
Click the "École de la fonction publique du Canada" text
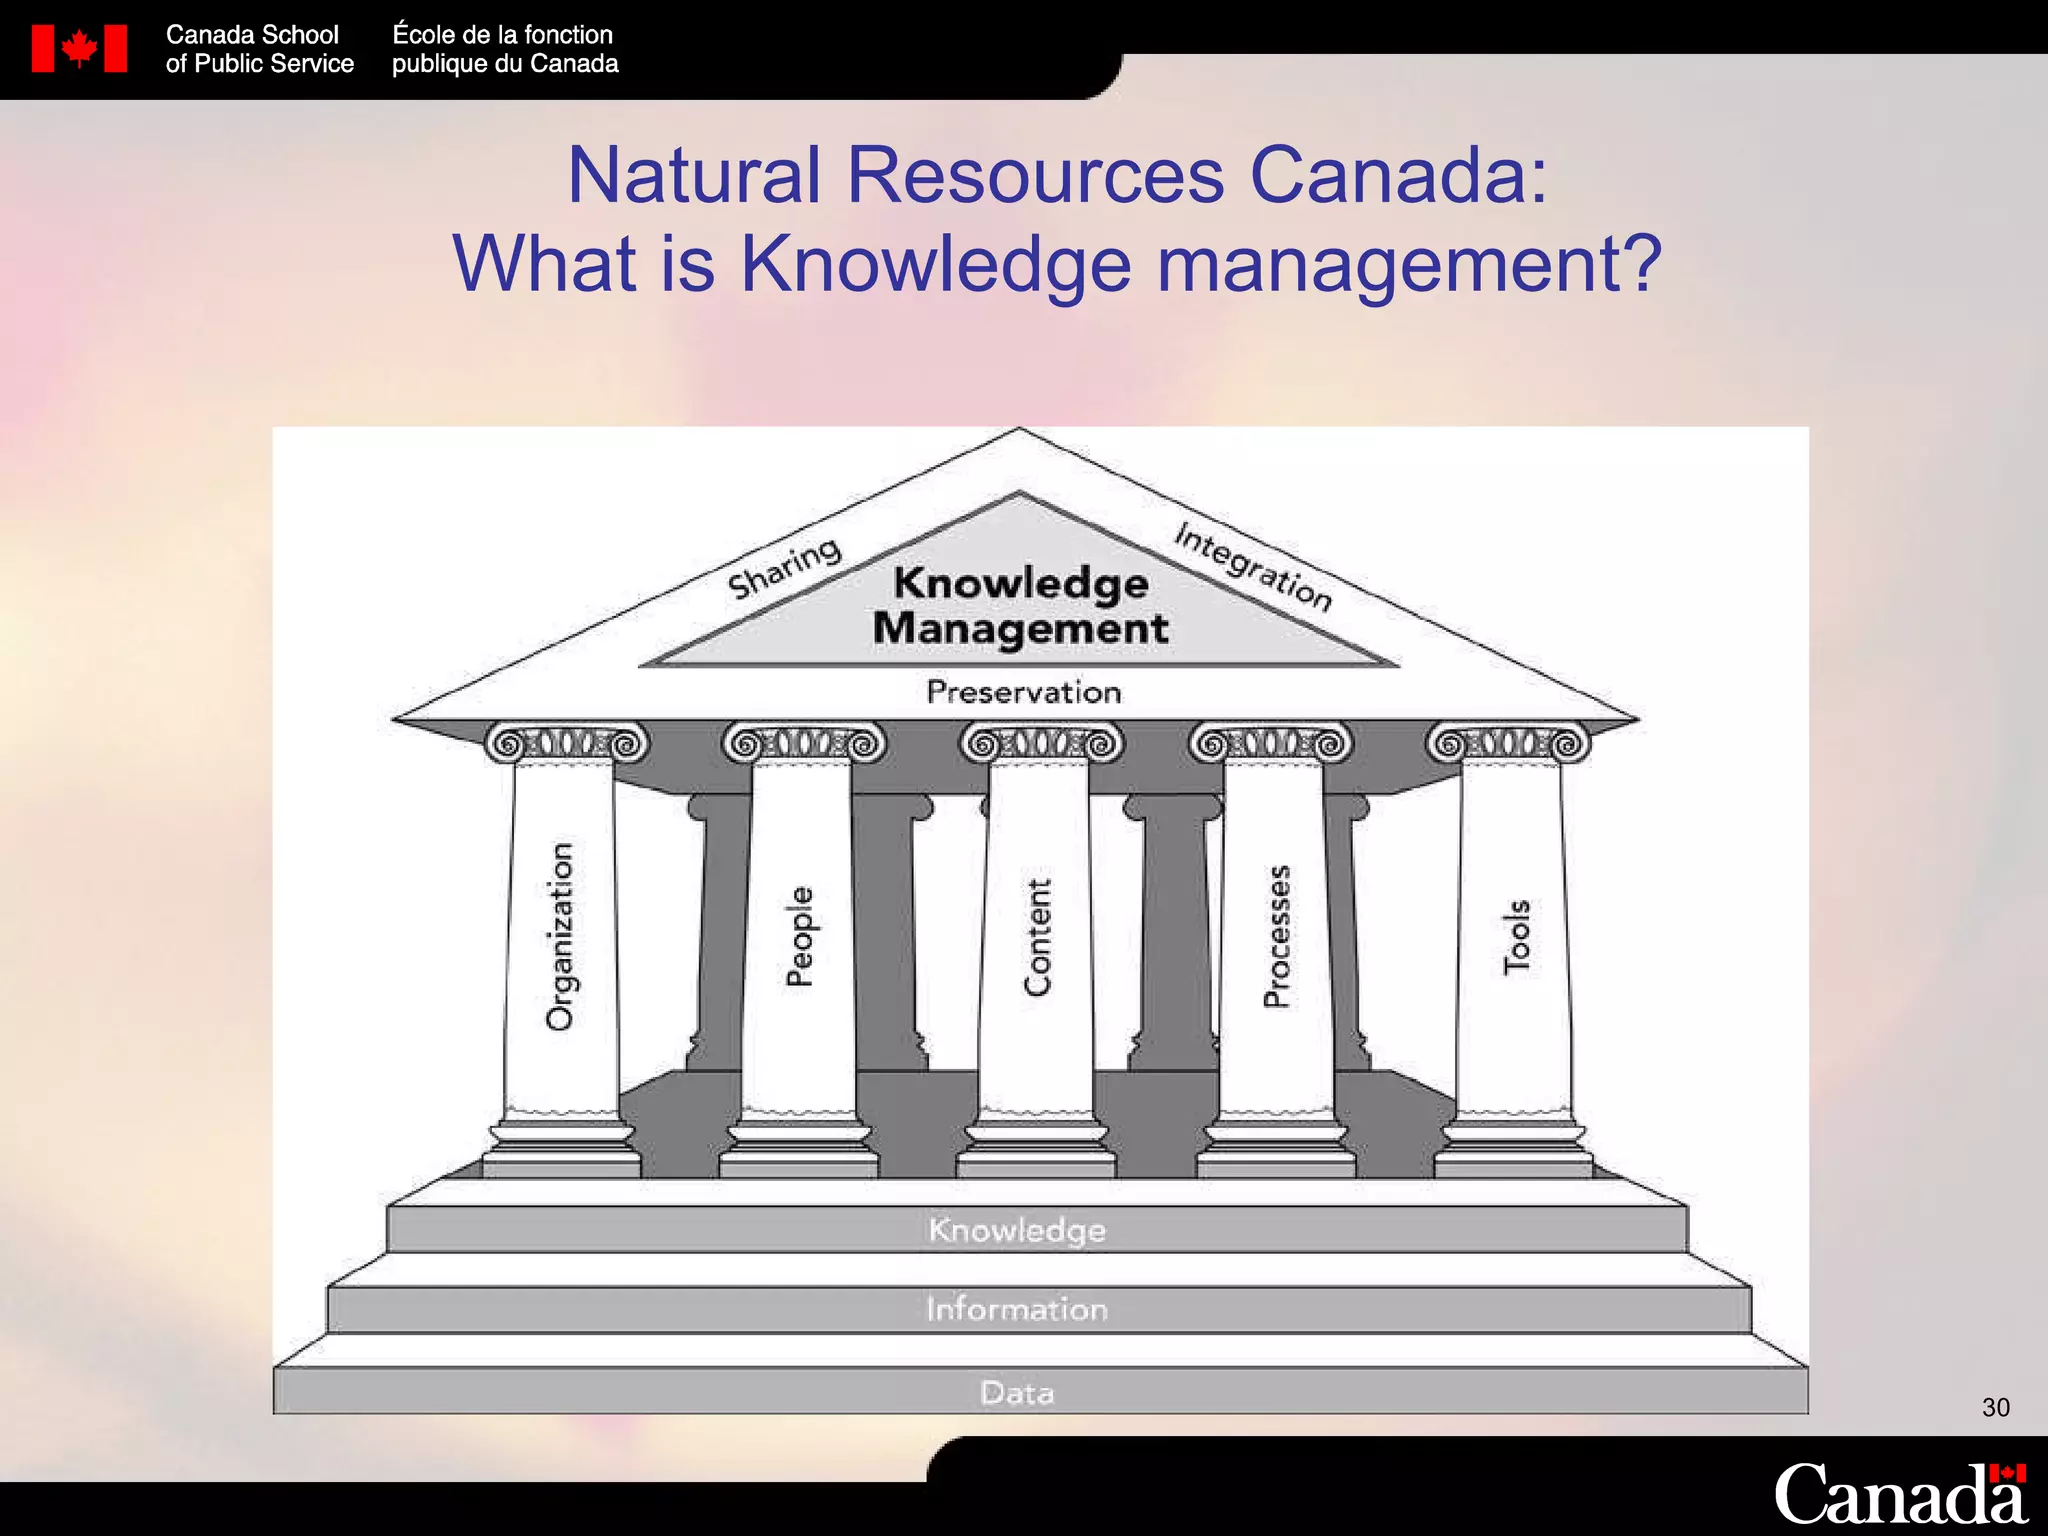pos(505,49)
